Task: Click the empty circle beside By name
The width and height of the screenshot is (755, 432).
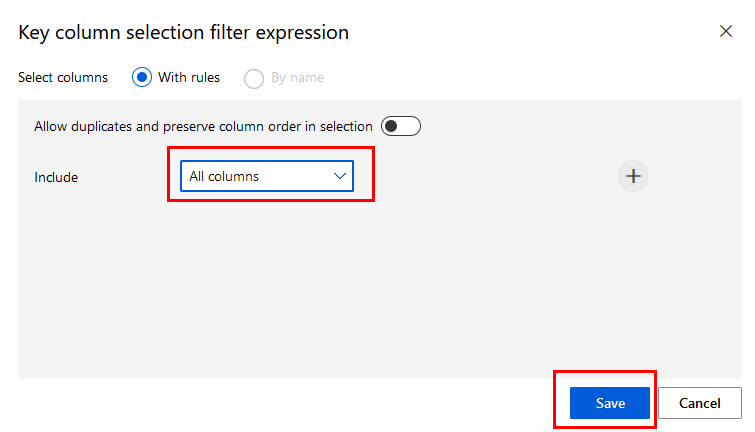Action: point(254,77)
